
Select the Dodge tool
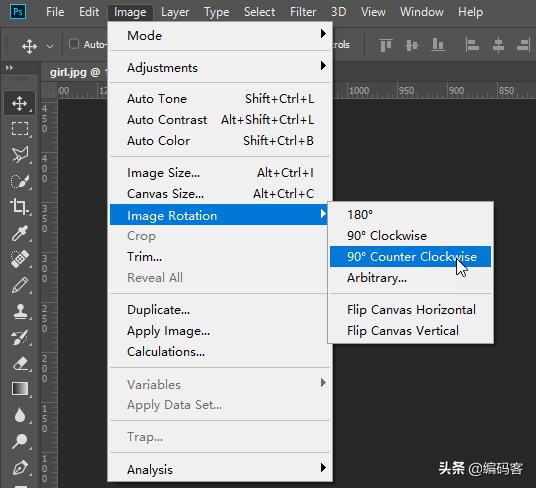pos(19,441)
